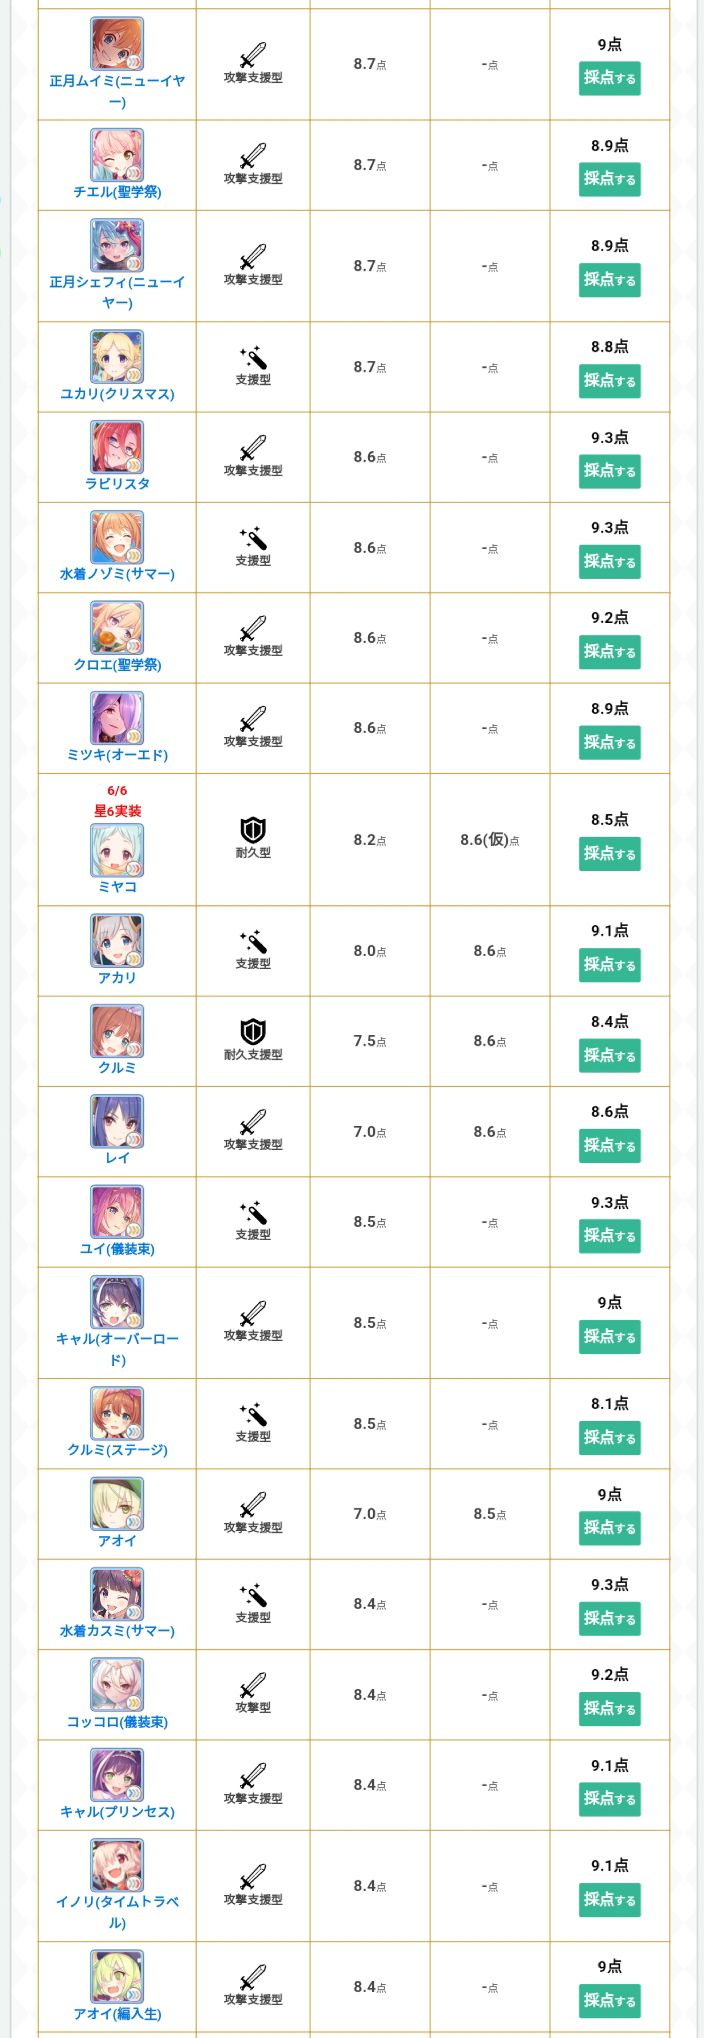Click 採点する in the アオイ(編入生) row

(x=609, y=2000)
